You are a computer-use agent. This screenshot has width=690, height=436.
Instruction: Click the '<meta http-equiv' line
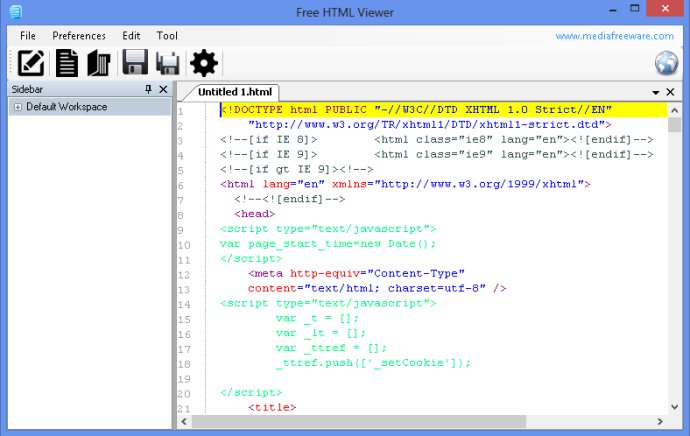pyautogui.click(x=356, y=274)
